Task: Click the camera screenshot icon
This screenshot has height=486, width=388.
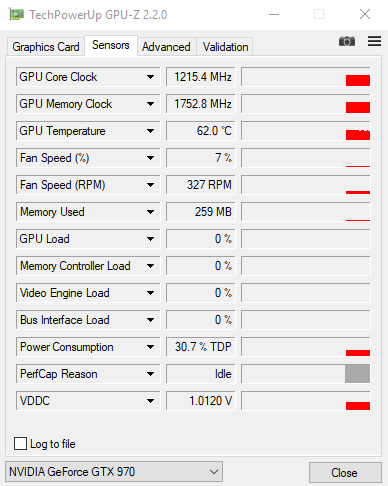Action: [347, 41]
